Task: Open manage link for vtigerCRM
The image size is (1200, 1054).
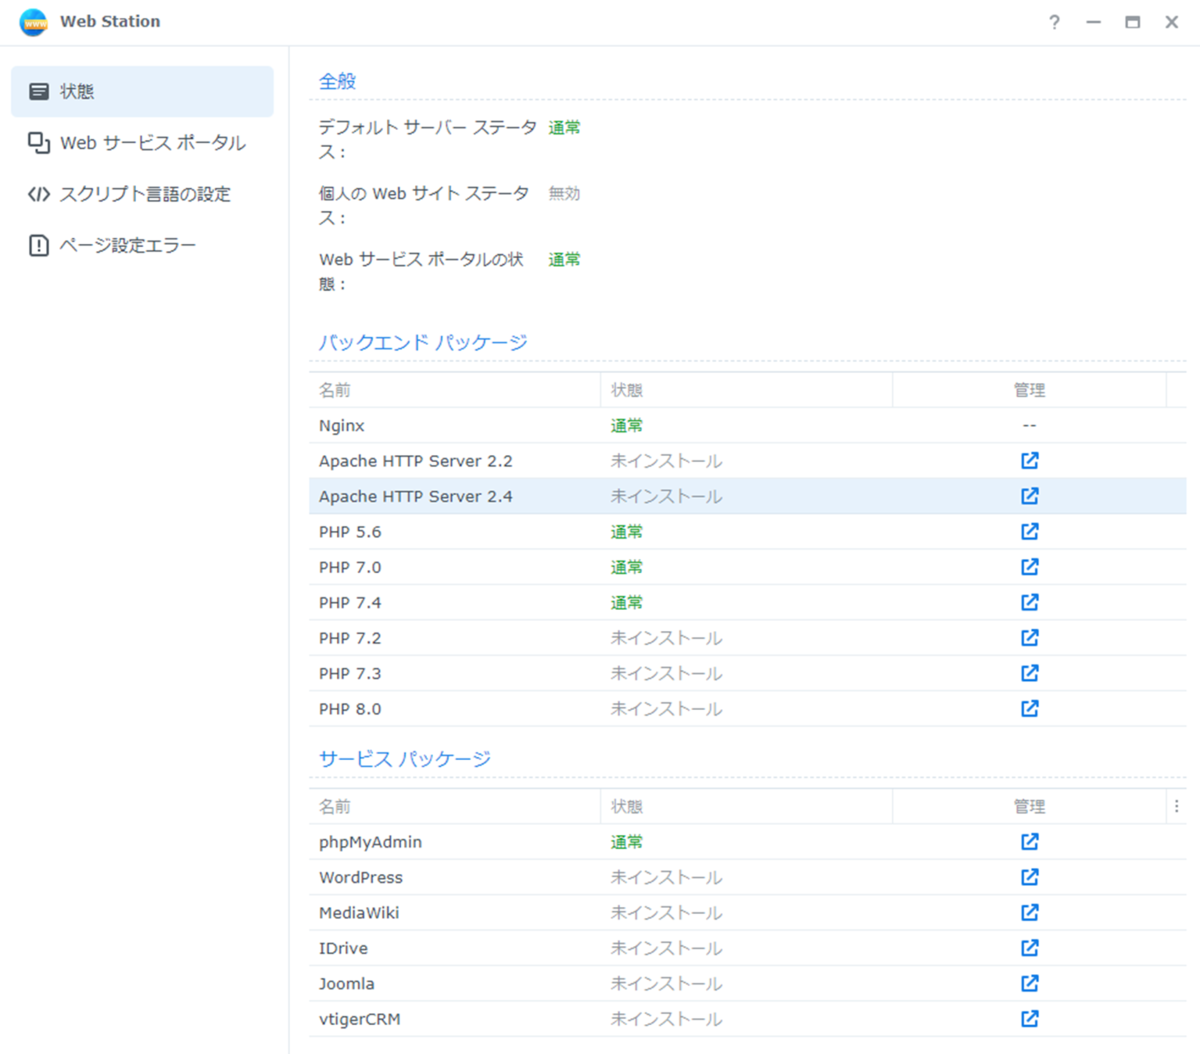Action: [x=1029, y=1019]
